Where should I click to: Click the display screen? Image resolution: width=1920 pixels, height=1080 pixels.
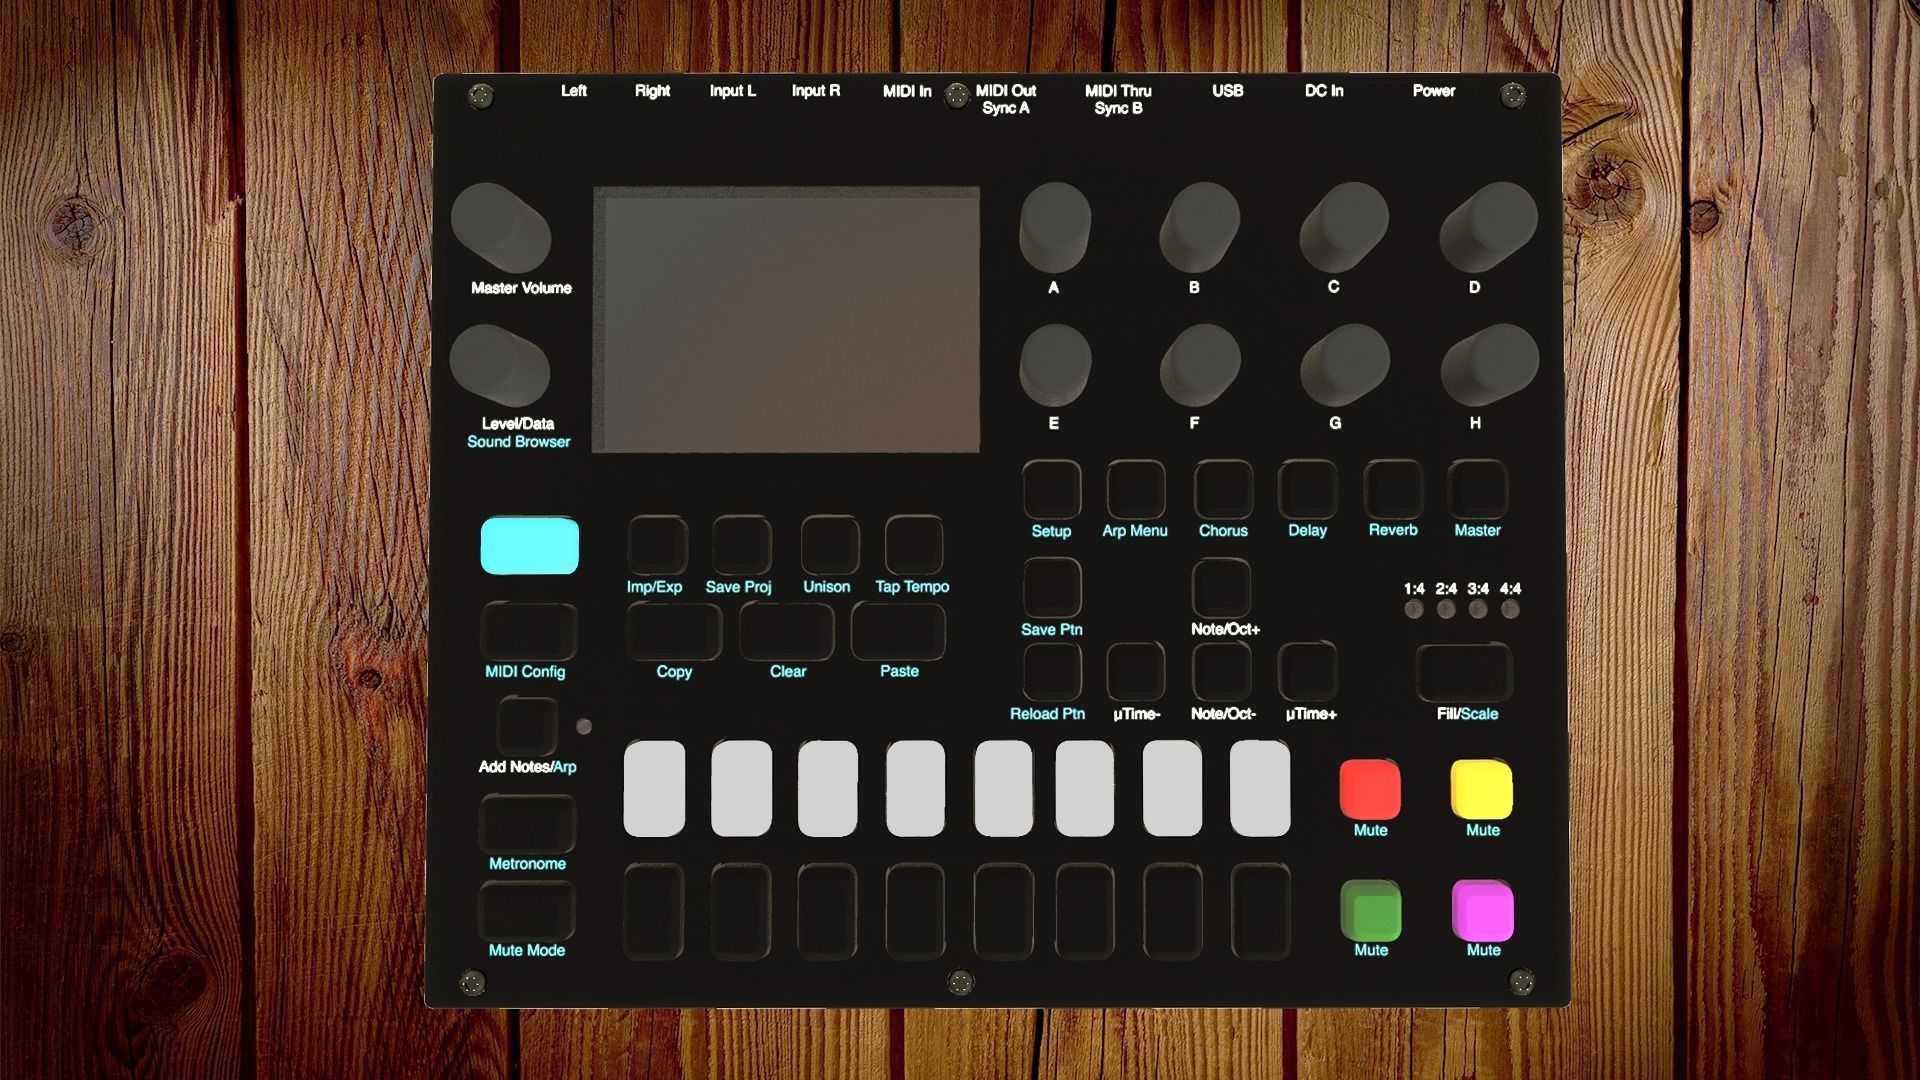pos(786,320)
